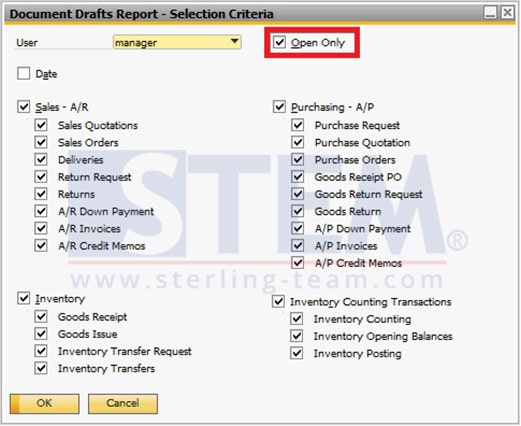This screenshot has height=426, width=521.
Task: Untick the Open Only checkbox
Action: (x=279, y=42)
